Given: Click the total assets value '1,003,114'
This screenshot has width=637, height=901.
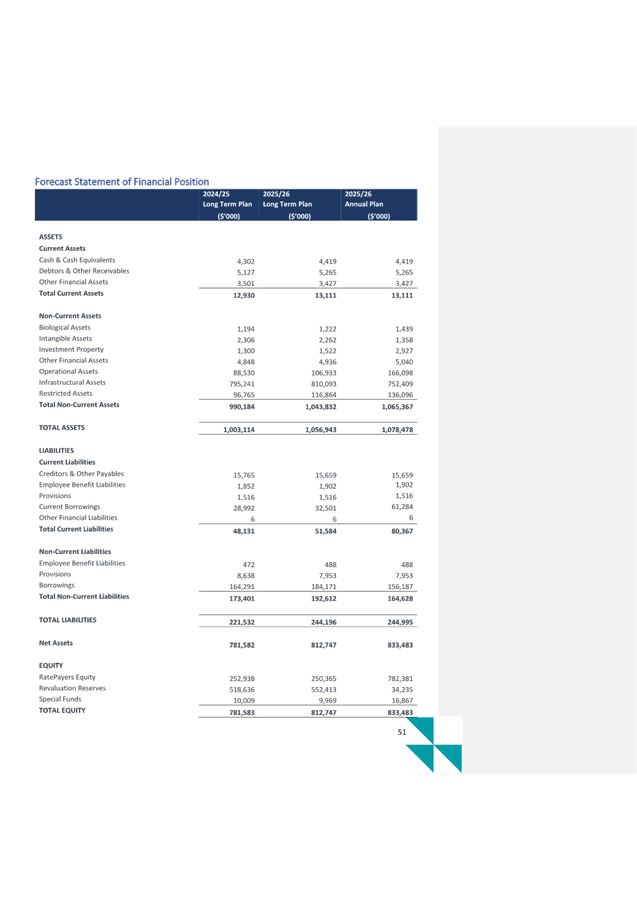Looking at the screenshot, I should click(240, 430).
